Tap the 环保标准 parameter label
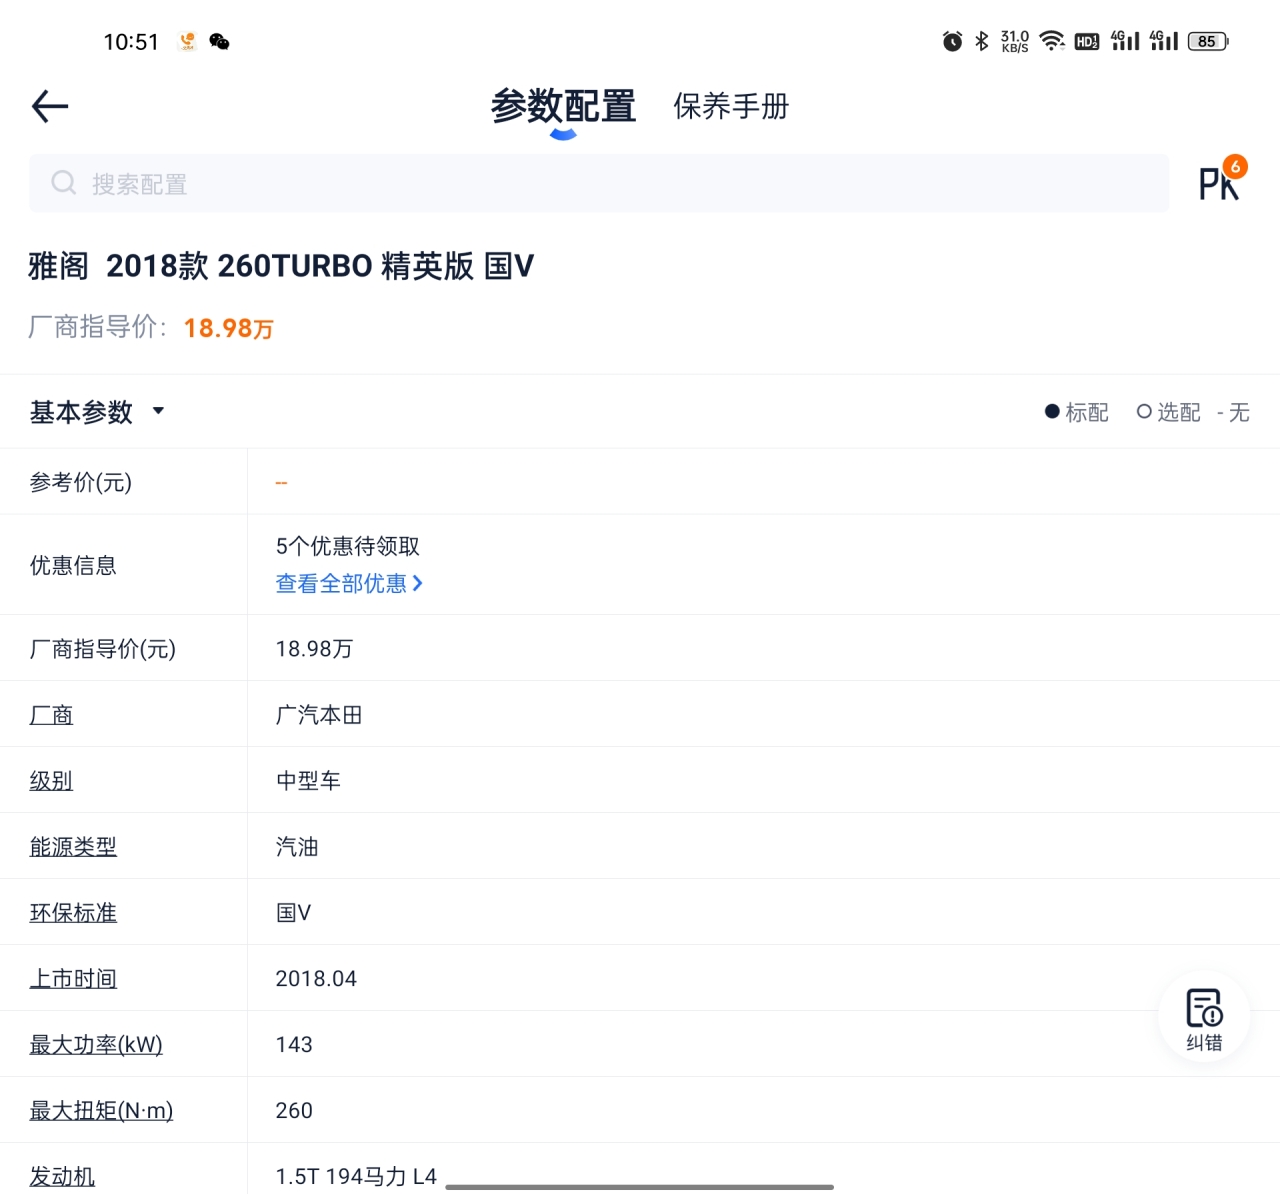This screenshot has width=1280, height=1194. coord(73,913)
